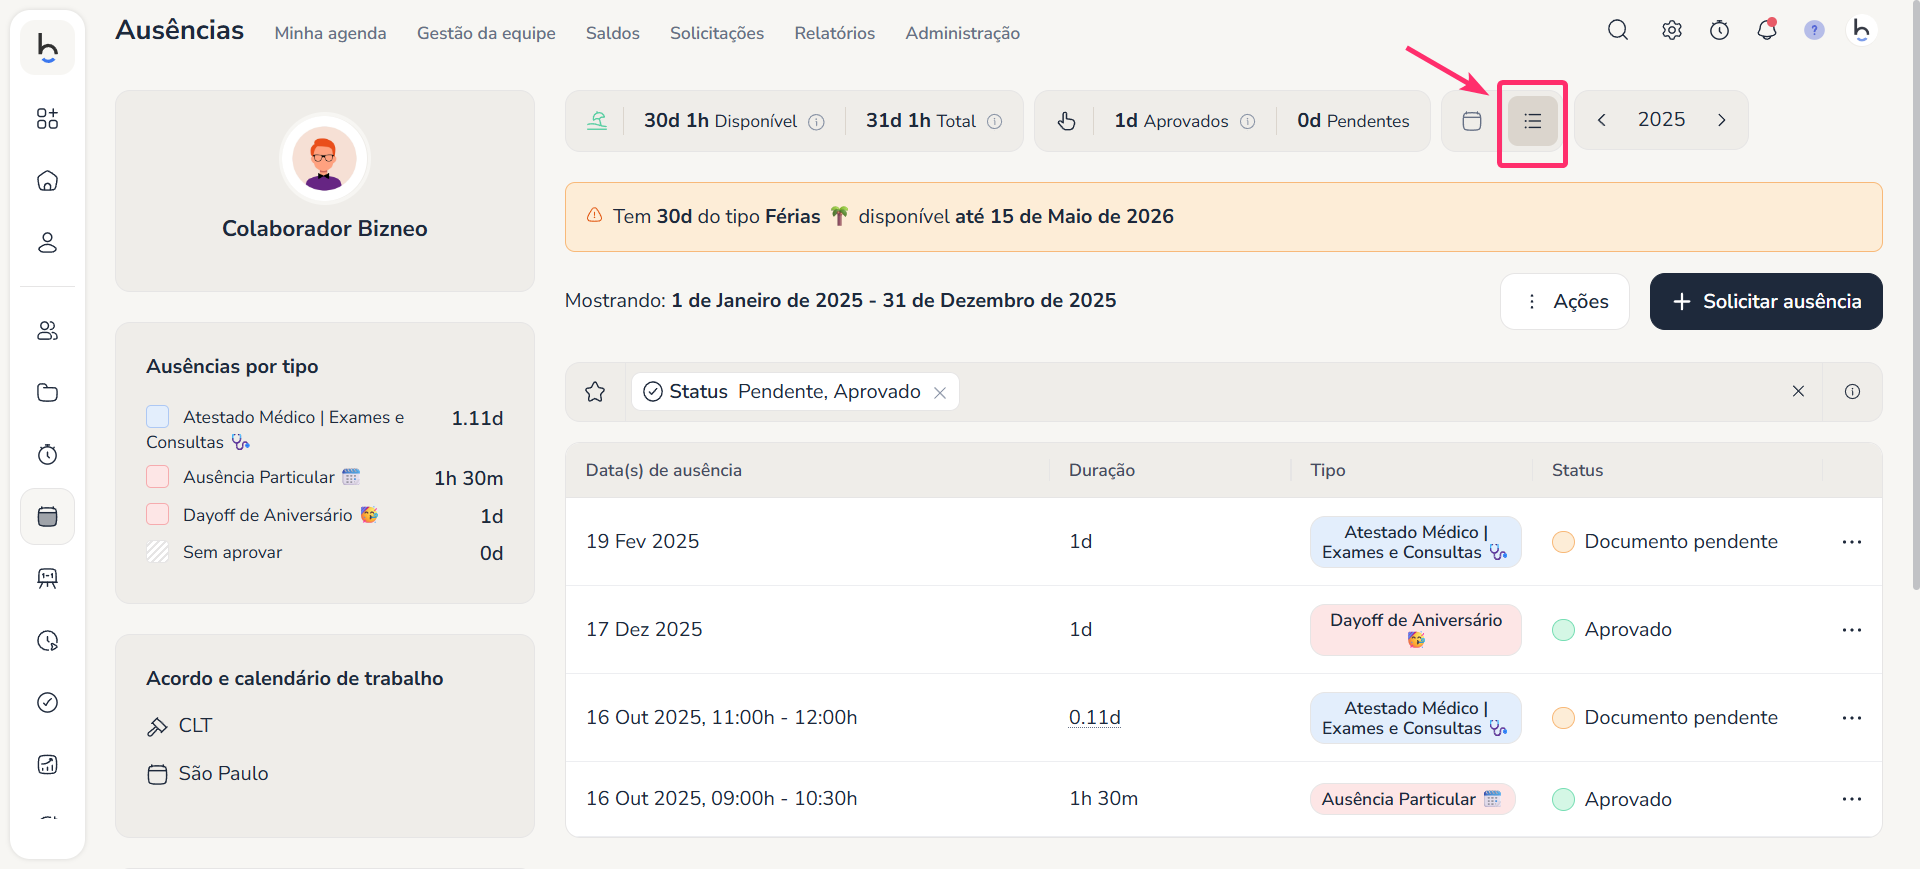Mark filter as favorite with star icon
This screenshot has height=869, width=1920.
[595, 392]
